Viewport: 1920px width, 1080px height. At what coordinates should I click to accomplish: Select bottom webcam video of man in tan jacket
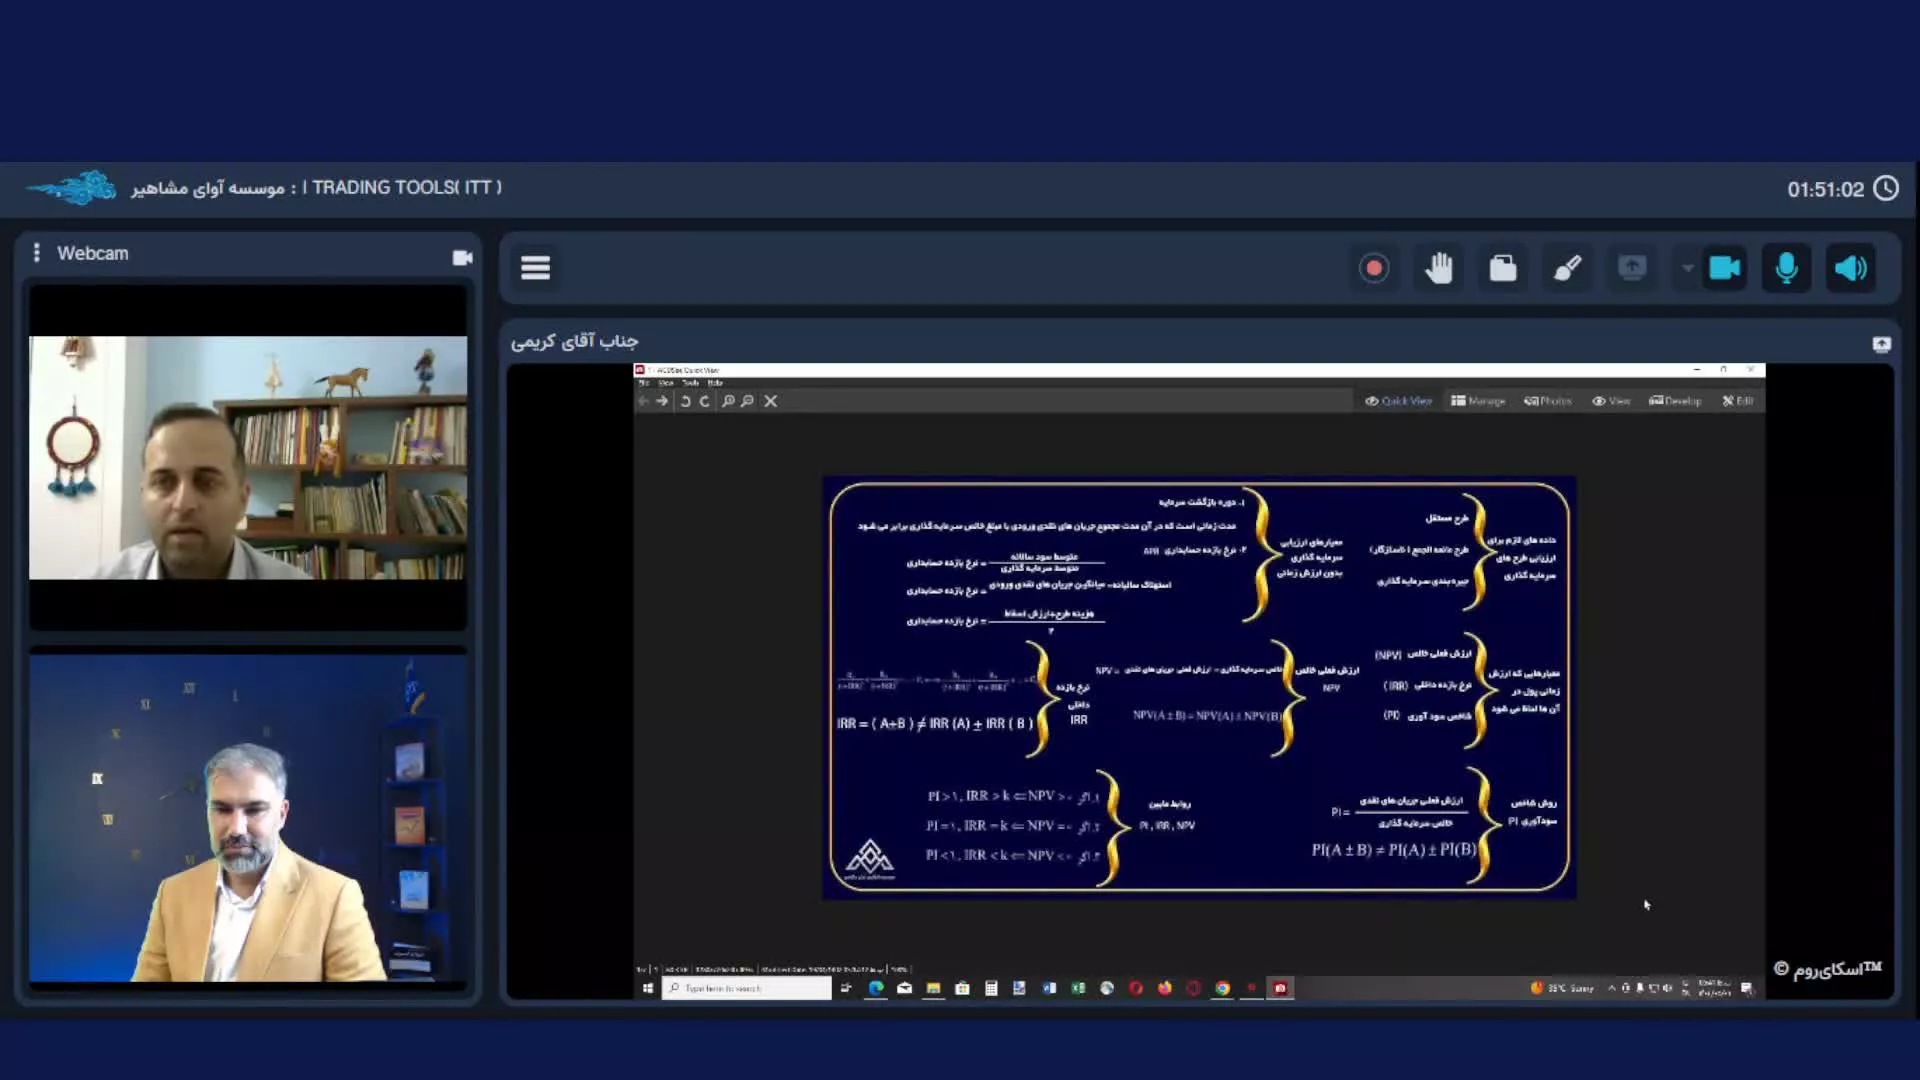click(248, 817)
